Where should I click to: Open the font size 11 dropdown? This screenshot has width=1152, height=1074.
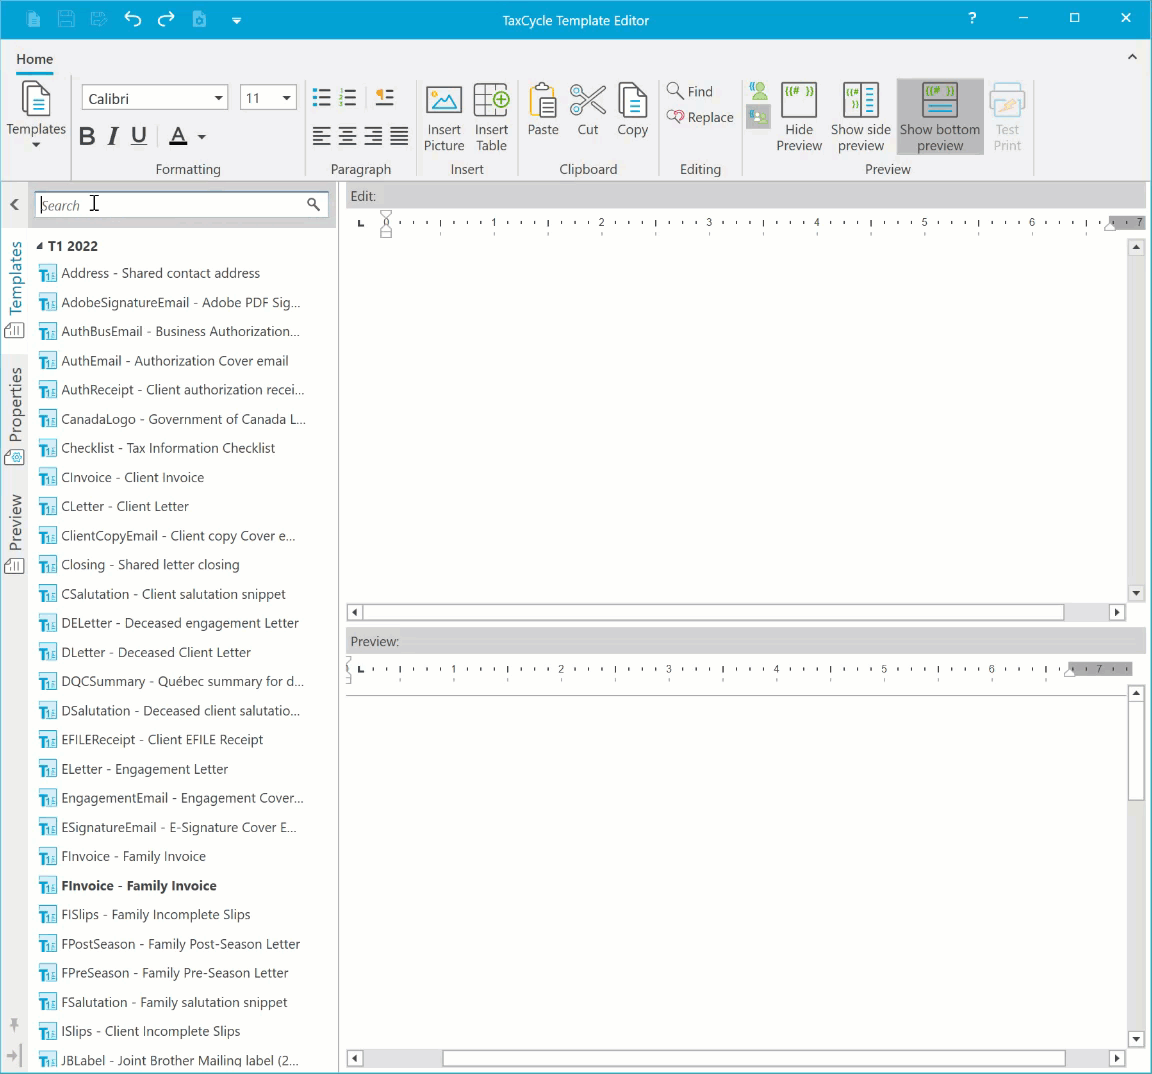(x=287, y=98)
